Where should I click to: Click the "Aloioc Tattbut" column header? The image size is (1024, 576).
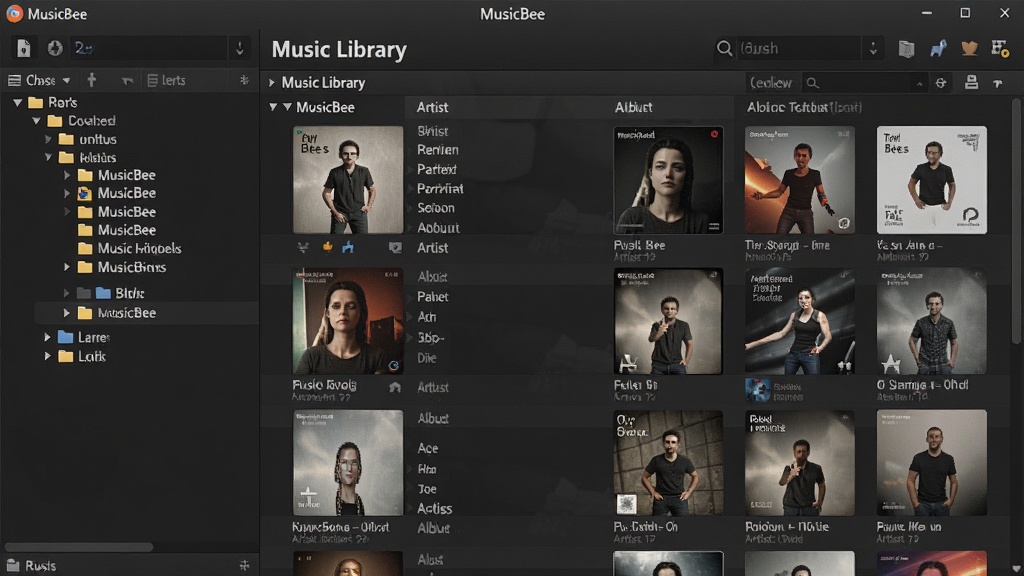click(x=804, y=107)
